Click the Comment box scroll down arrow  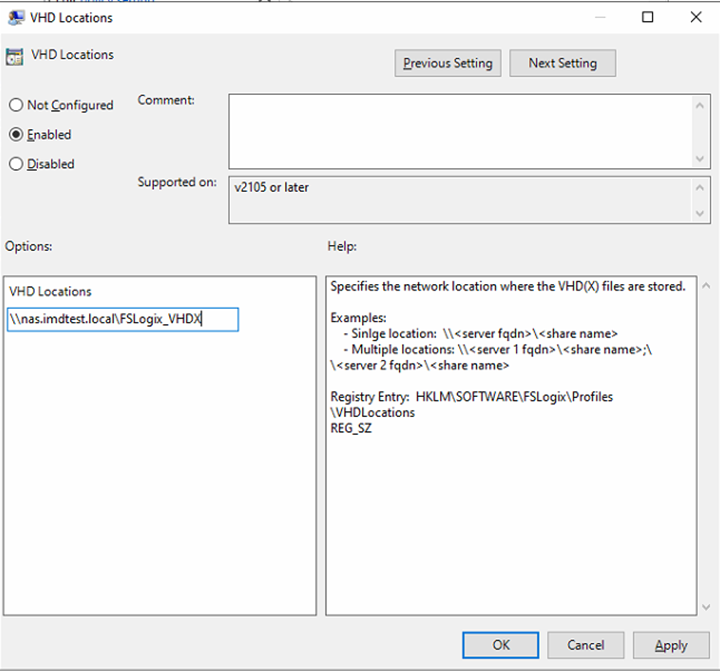[701, 158]
